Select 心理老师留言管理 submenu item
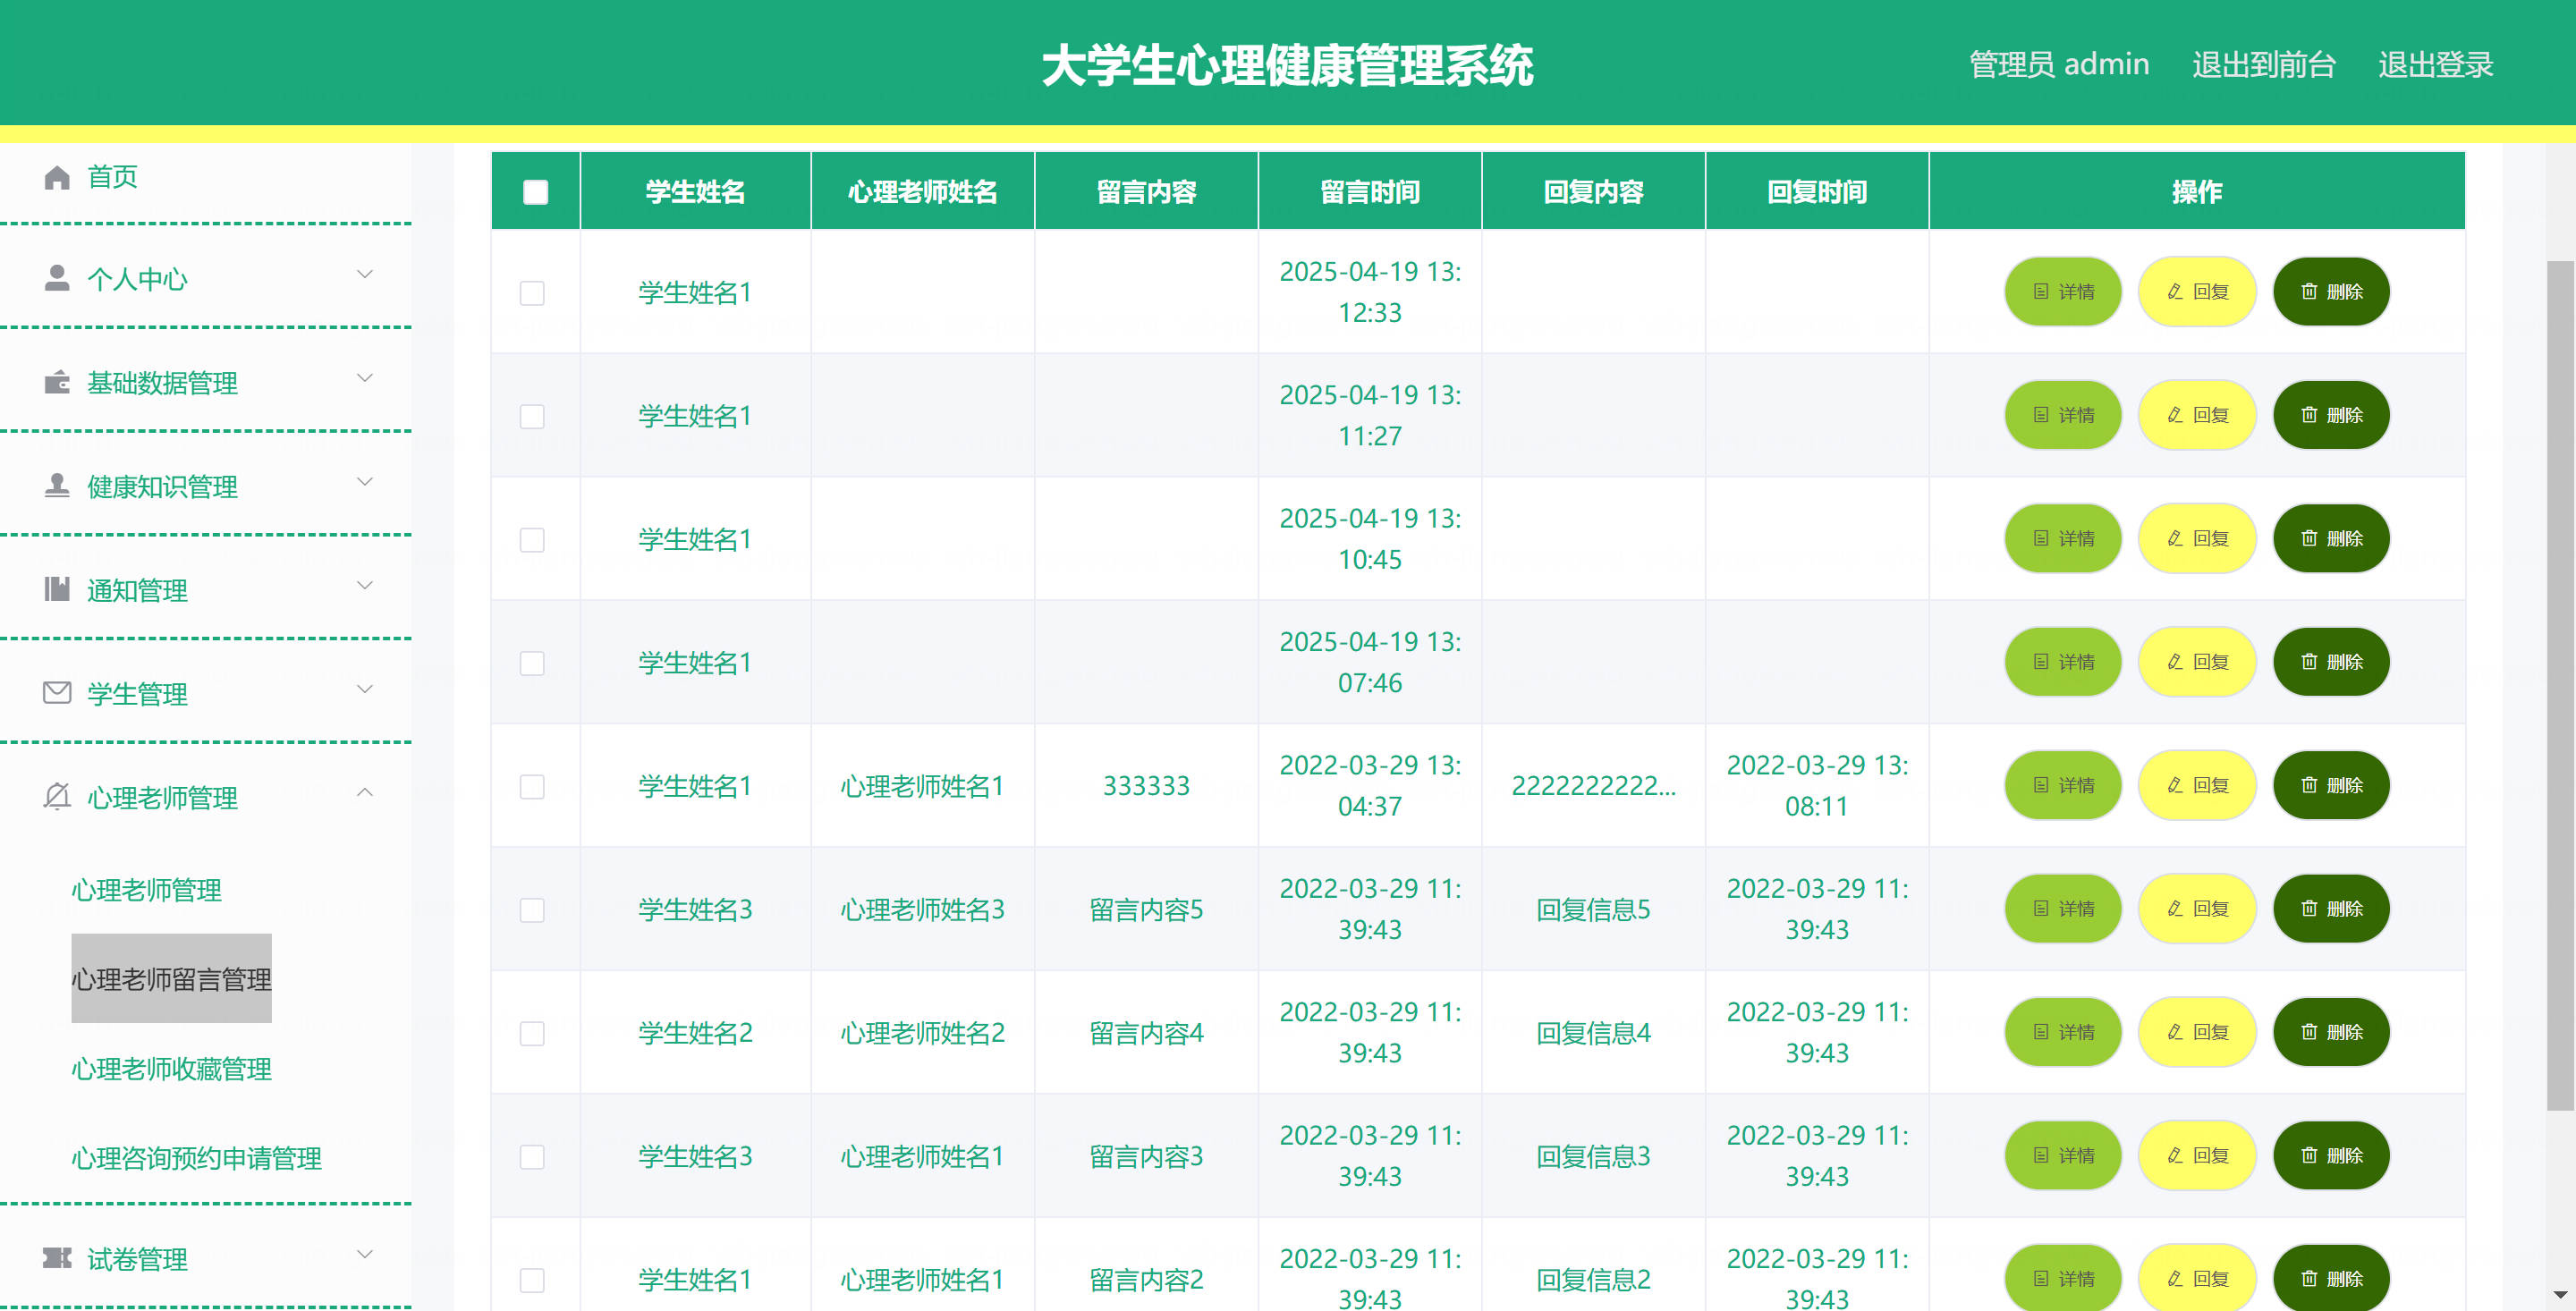Viewport: 2576px width, 1311px height. tap(171, 978)
